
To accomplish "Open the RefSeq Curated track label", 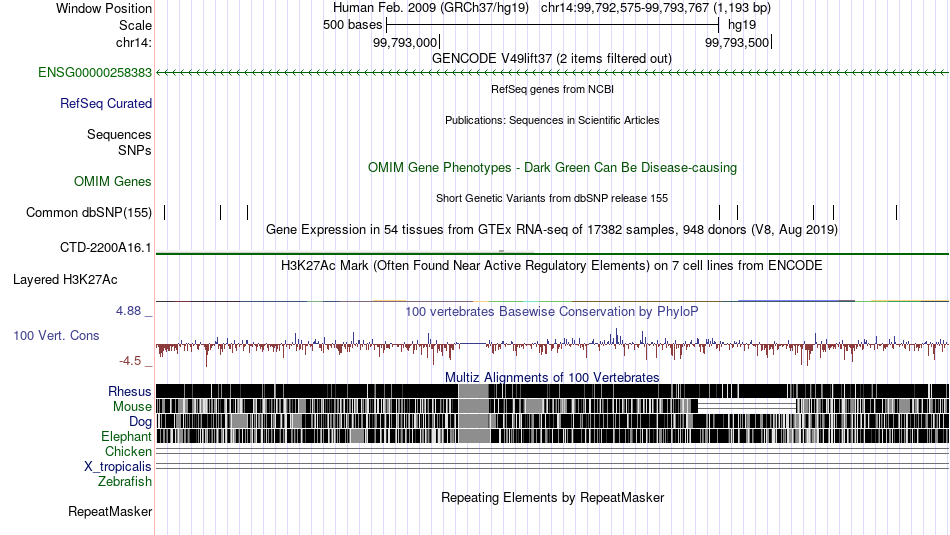I will pyautogui.click(x=106, y=104).
